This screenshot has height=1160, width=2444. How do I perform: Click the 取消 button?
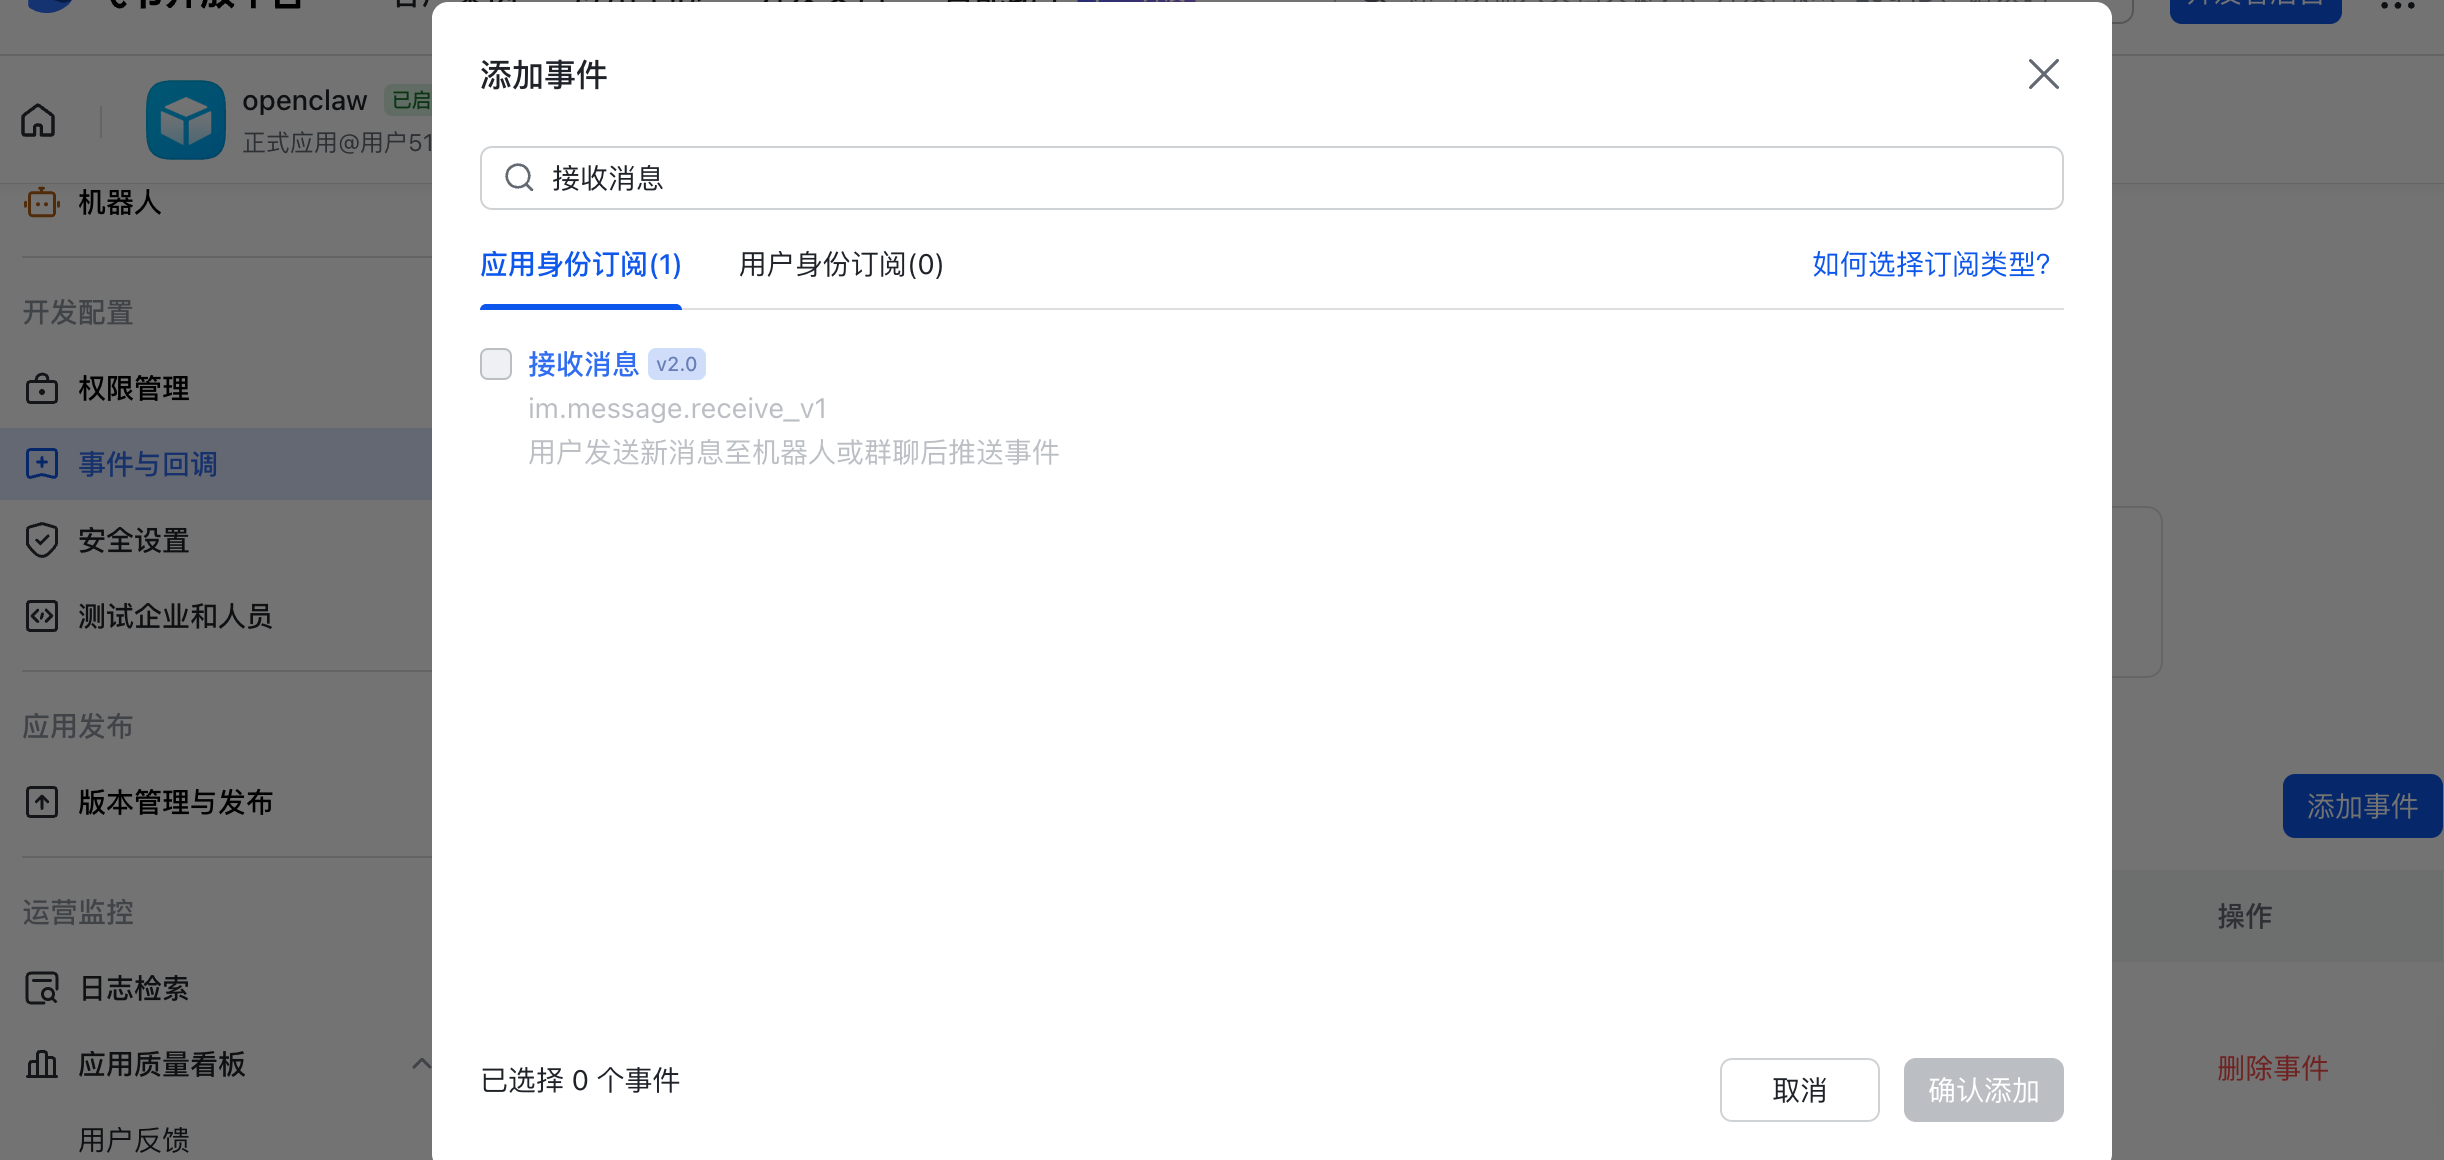click(x=1798, y=1090)
